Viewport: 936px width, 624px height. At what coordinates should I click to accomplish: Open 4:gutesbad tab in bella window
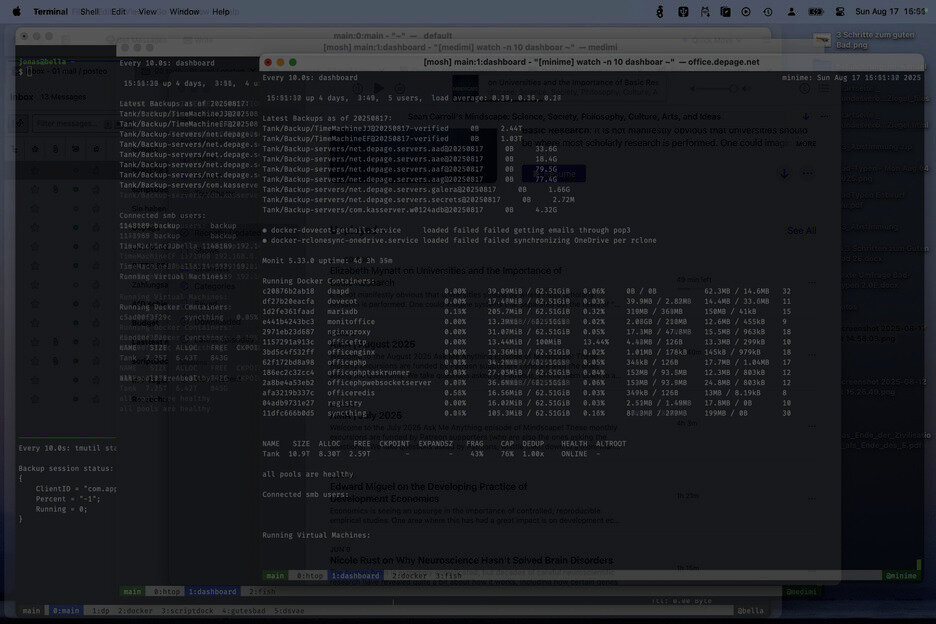click(244, 611)
